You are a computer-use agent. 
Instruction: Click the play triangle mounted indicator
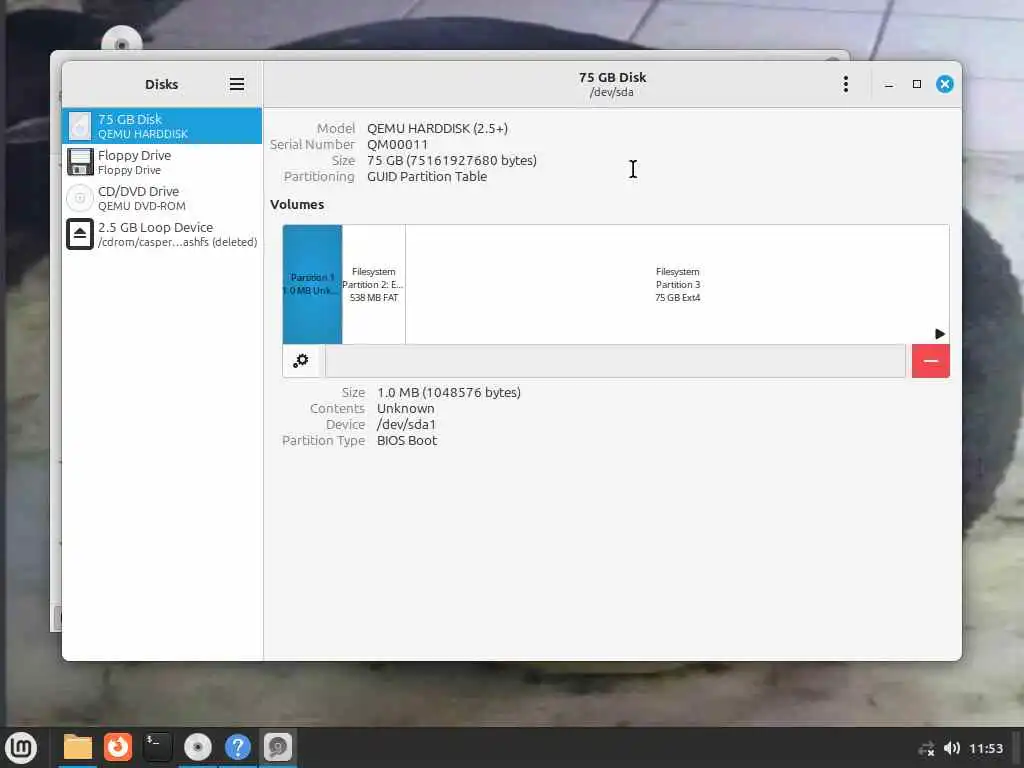click(940, 334)
